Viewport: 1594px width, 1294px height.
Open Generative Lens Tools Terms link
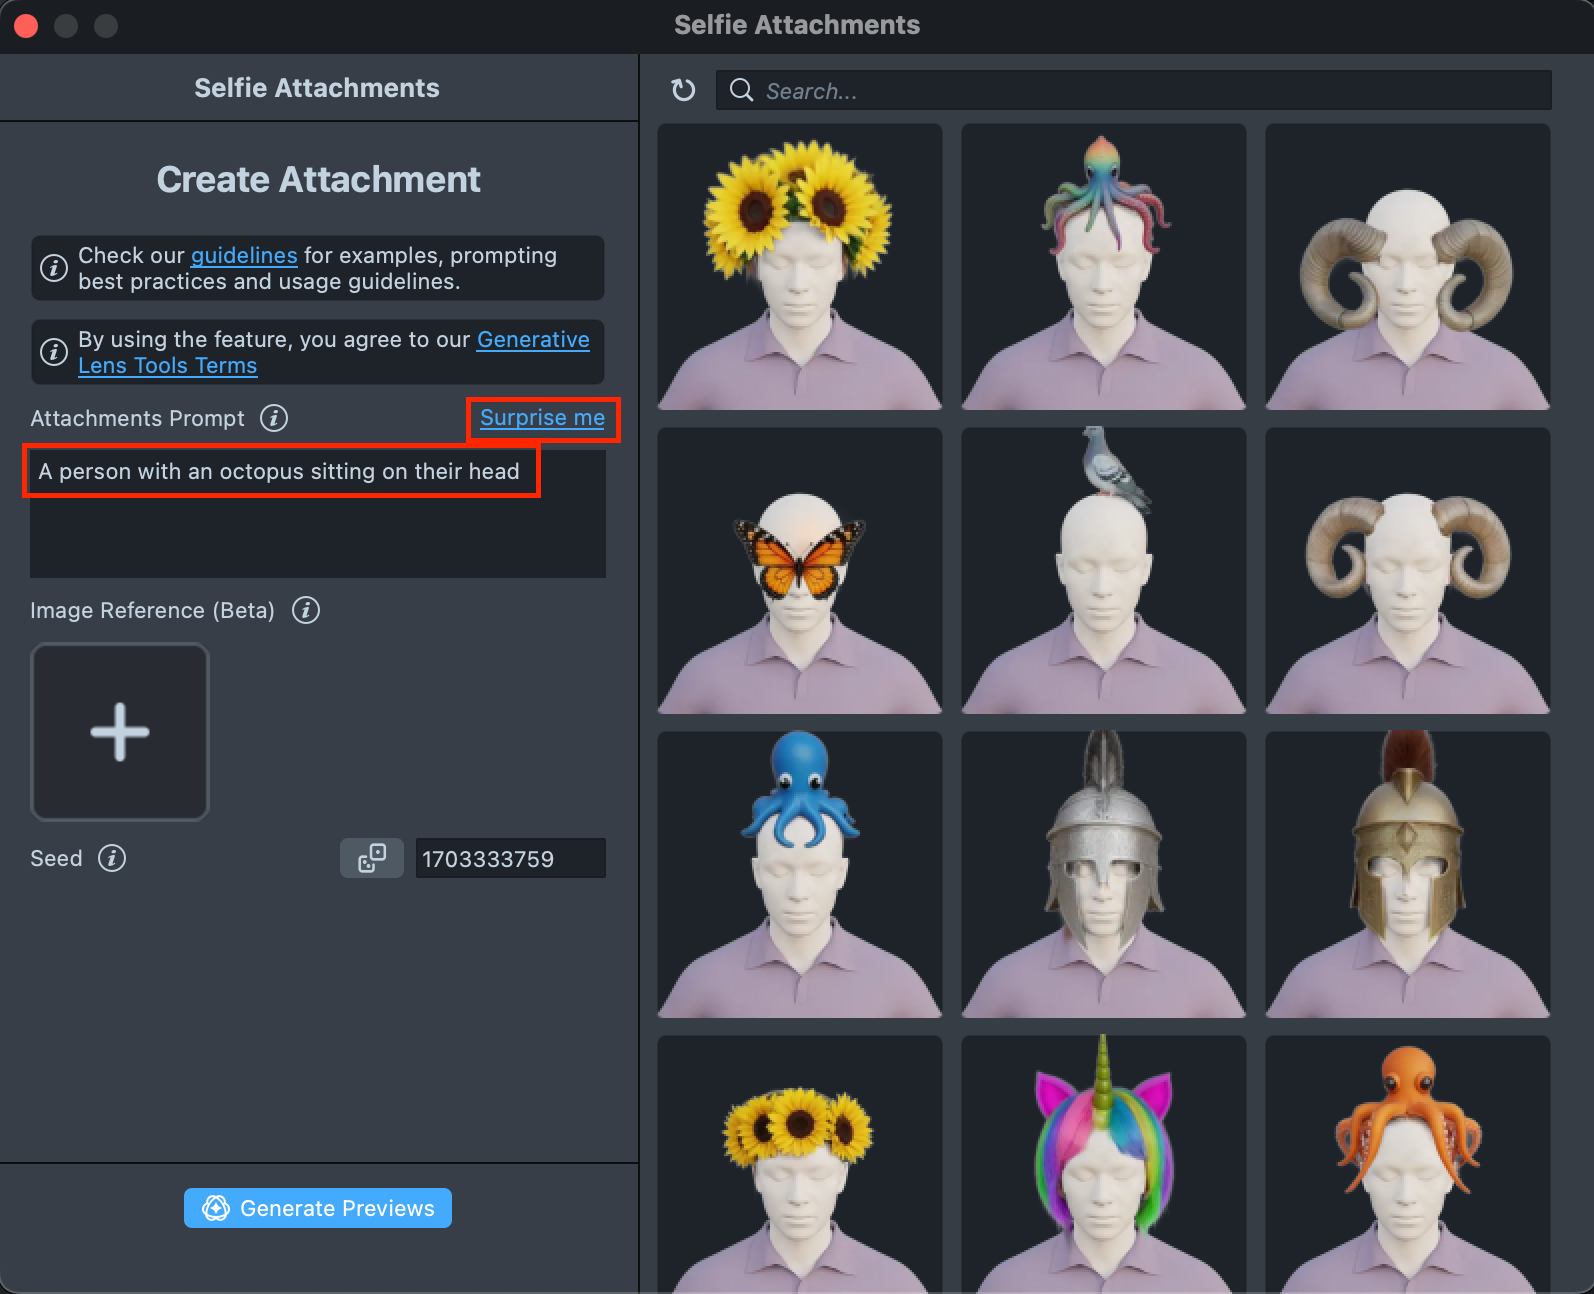[x=168, y=366]
